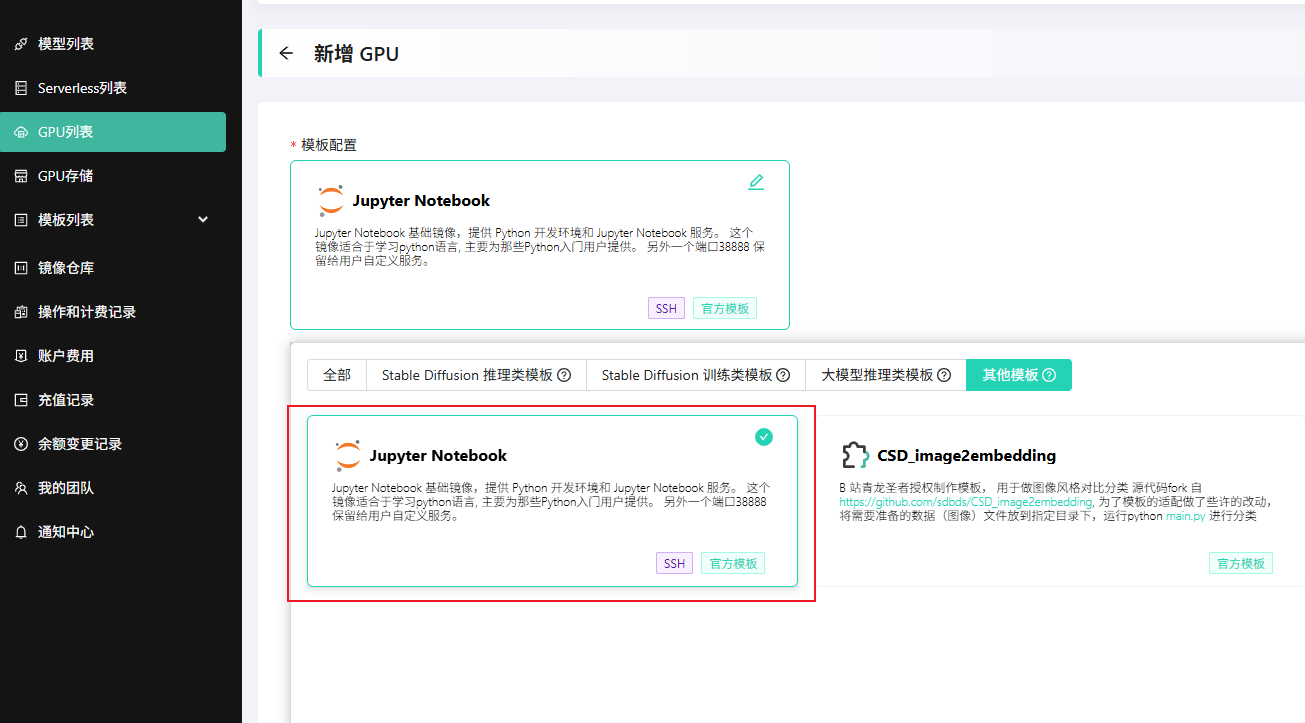Click the edit pencil icon on template card
The width and height of the screenshot is (1305, 723).
pos(756,182)
